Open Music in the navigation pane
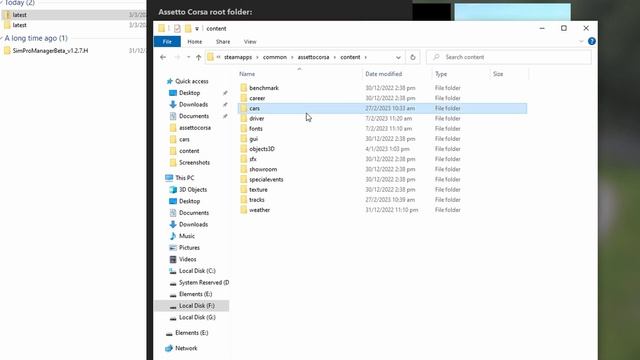The image size is (640, 360). tap(187, 236)
